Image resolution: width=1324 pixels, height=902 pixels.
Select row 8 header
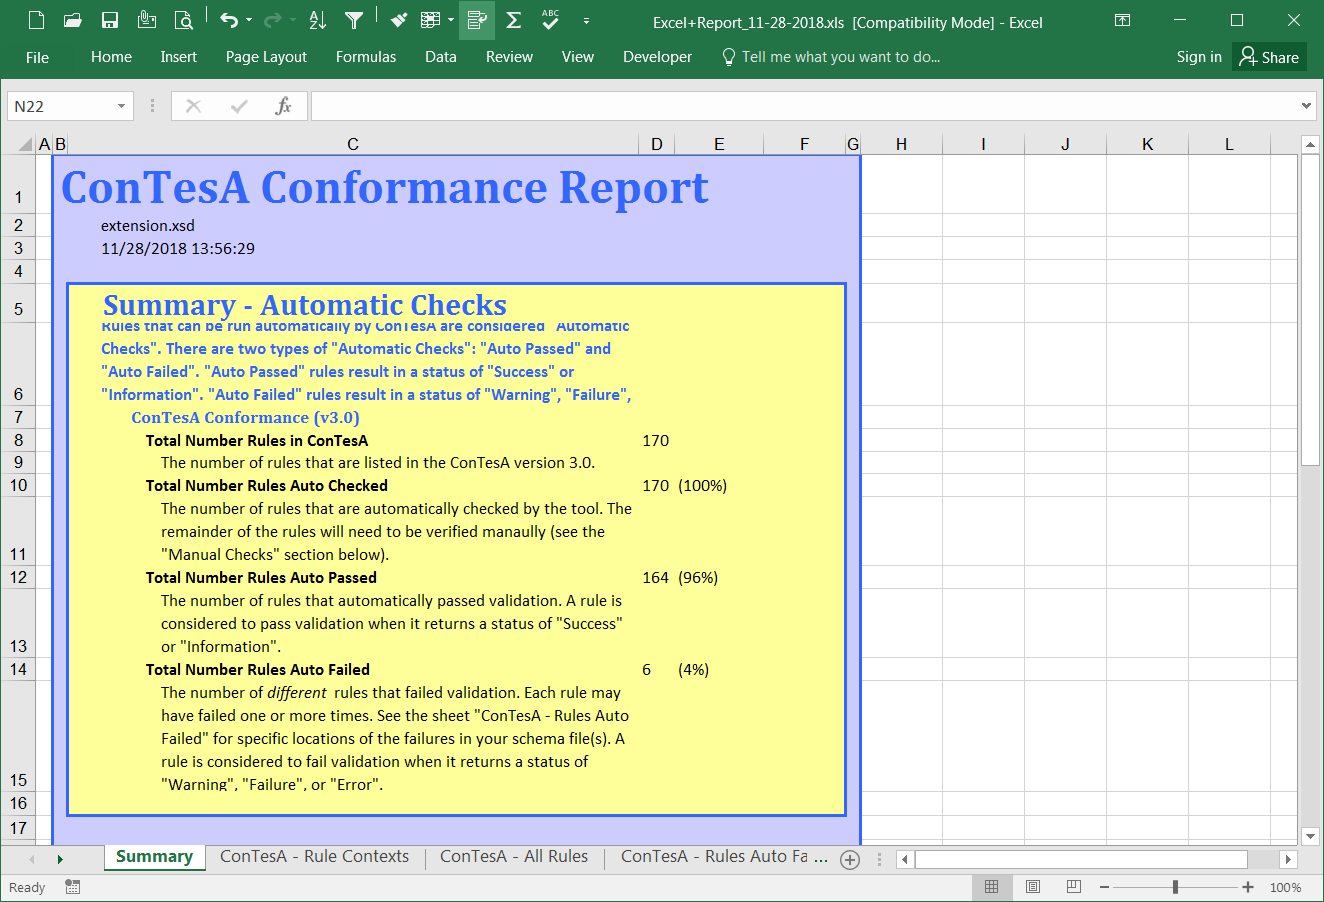(x=18, y=440)
